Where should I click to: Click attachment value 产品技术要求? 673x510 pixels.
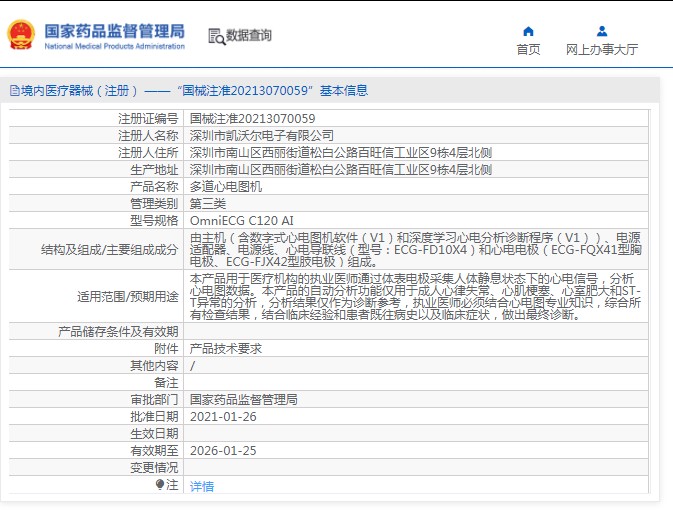click(226, 349)
